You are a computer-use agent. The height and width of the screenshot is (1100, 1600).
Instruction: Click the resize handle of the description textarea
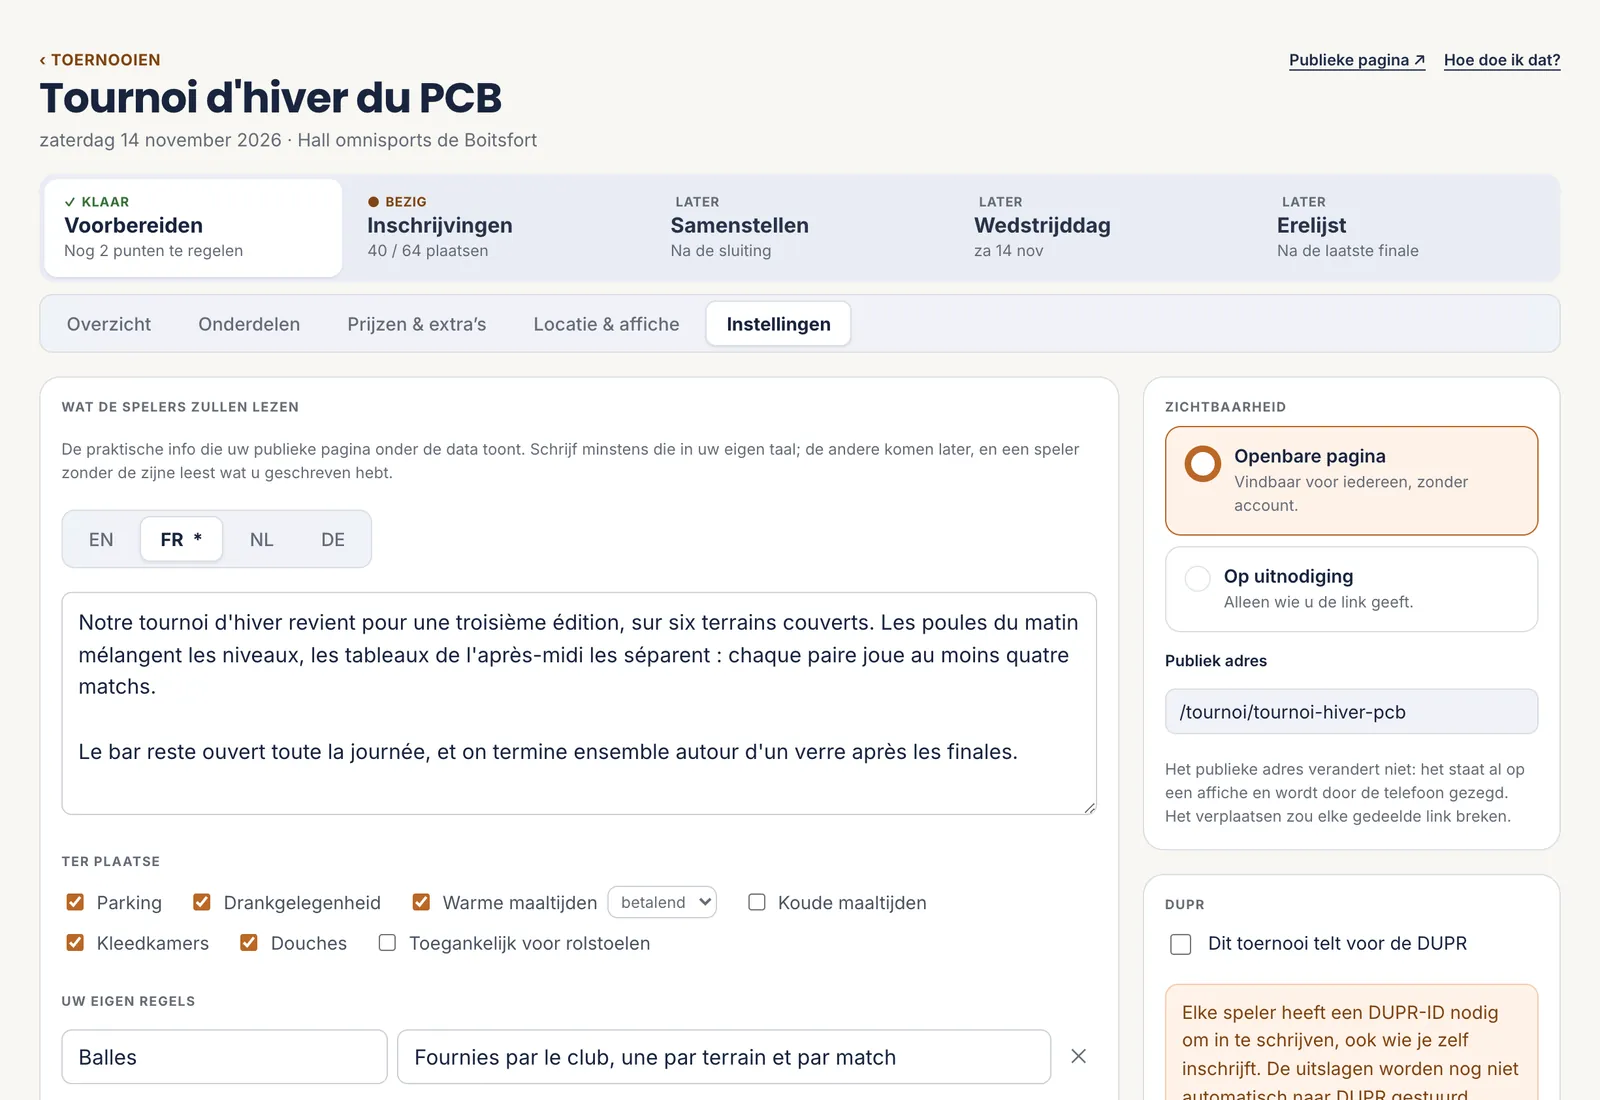click(1089, 807)
